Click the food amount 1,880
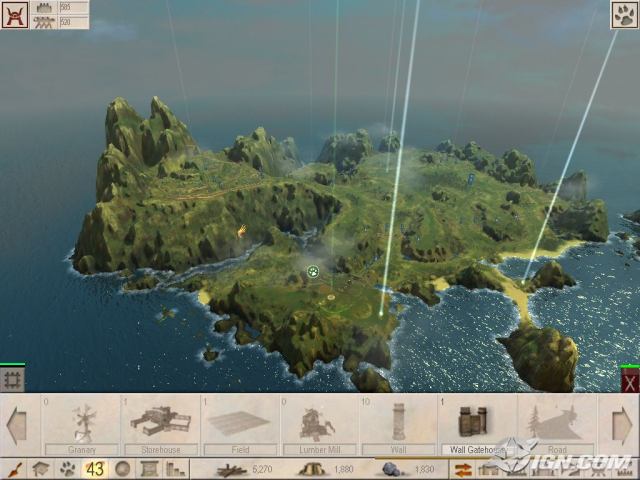This screenshot has height=480, width=640. pos(344,469)
